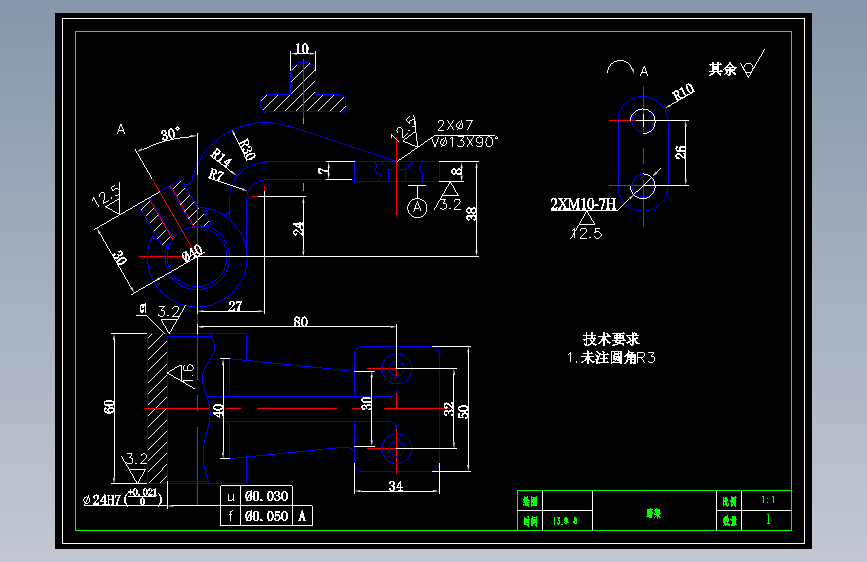
Task: Select the "Vø13X90°" countersink callout
Action: pos(464,142)
